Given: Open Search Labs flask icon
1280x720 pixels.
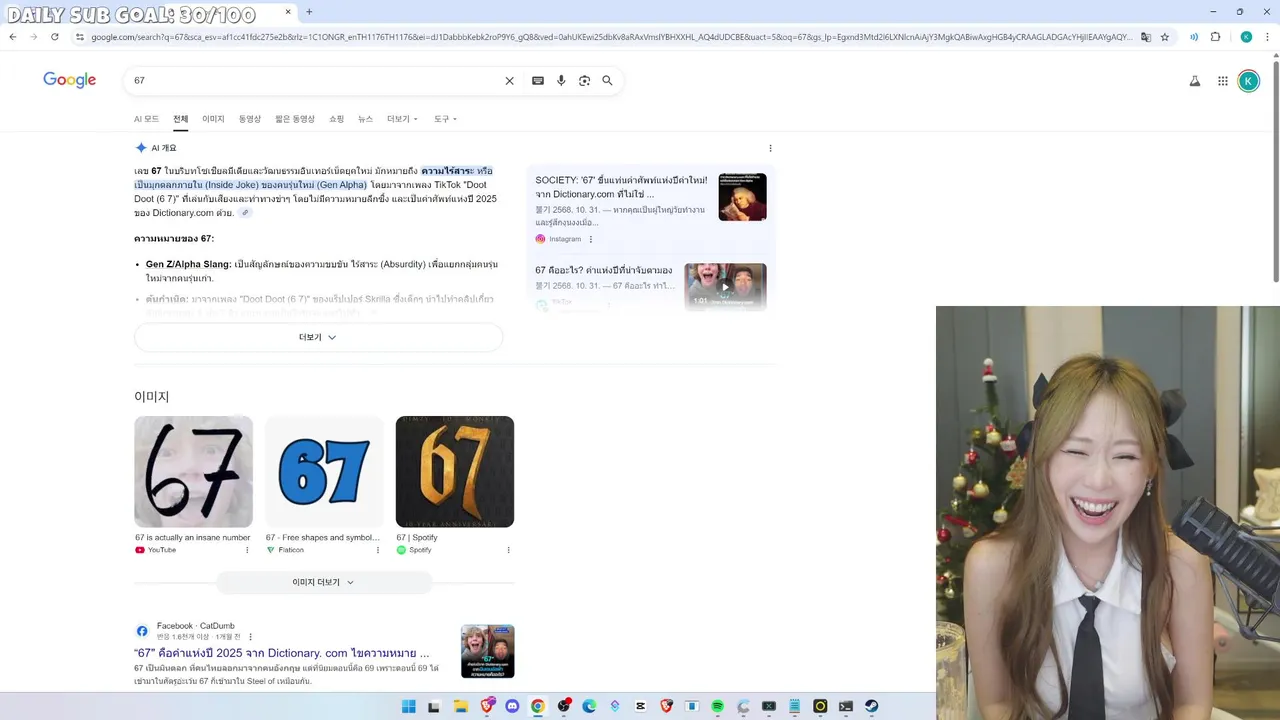Looking at the screenshot, I should click(x=1194, y=81).
